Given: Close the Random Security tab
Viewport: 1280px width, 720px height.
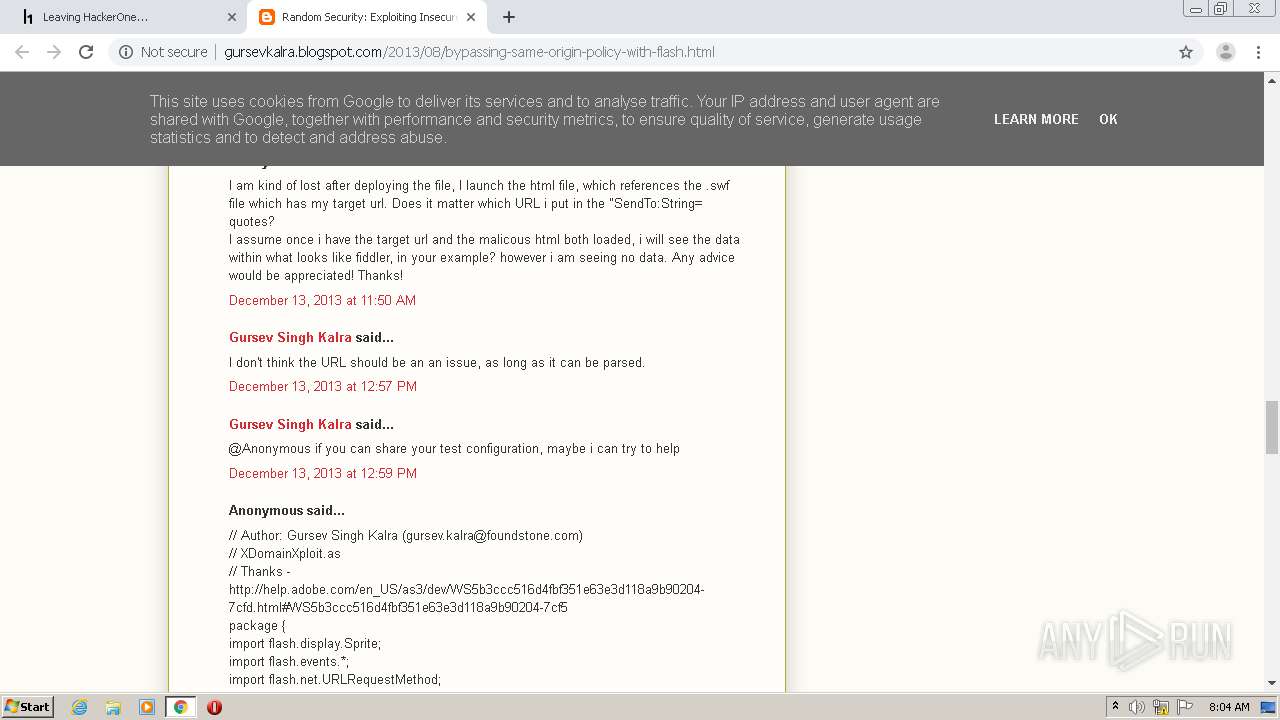Looking at the screenshot, I should point(471,17).
